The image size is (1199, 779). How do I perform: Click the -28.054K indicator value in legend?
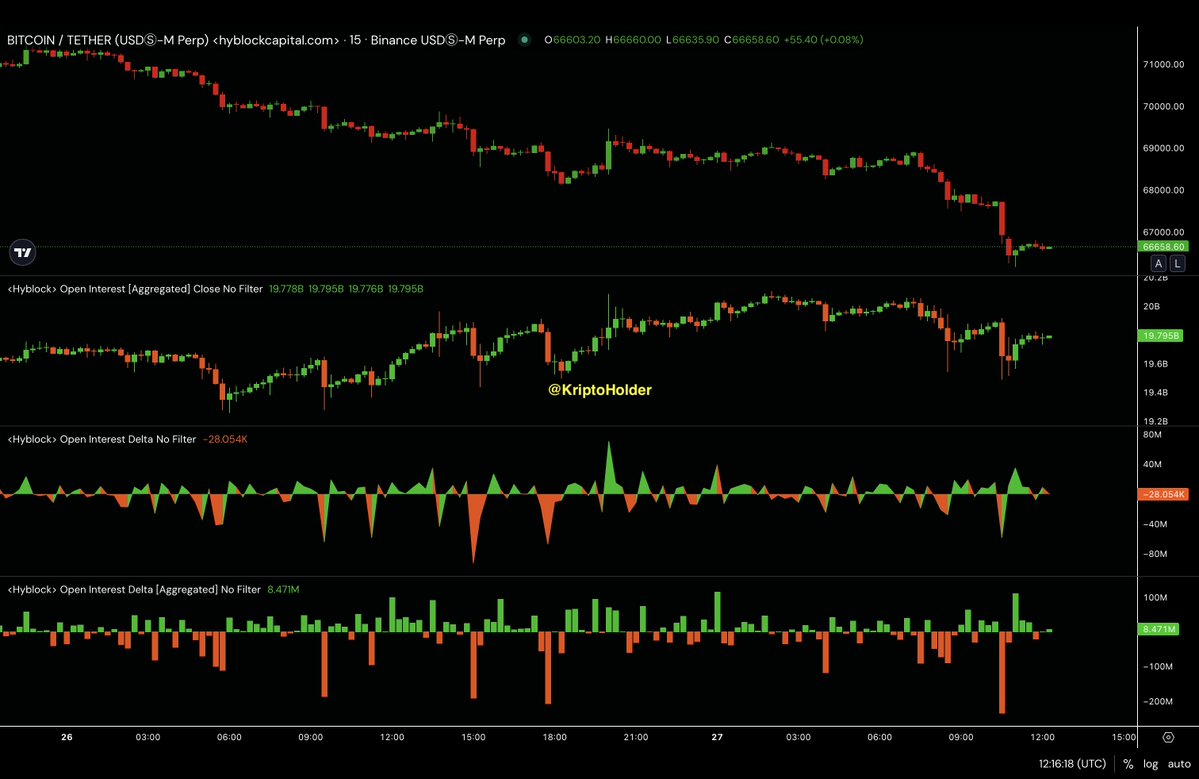coord(226,440)
